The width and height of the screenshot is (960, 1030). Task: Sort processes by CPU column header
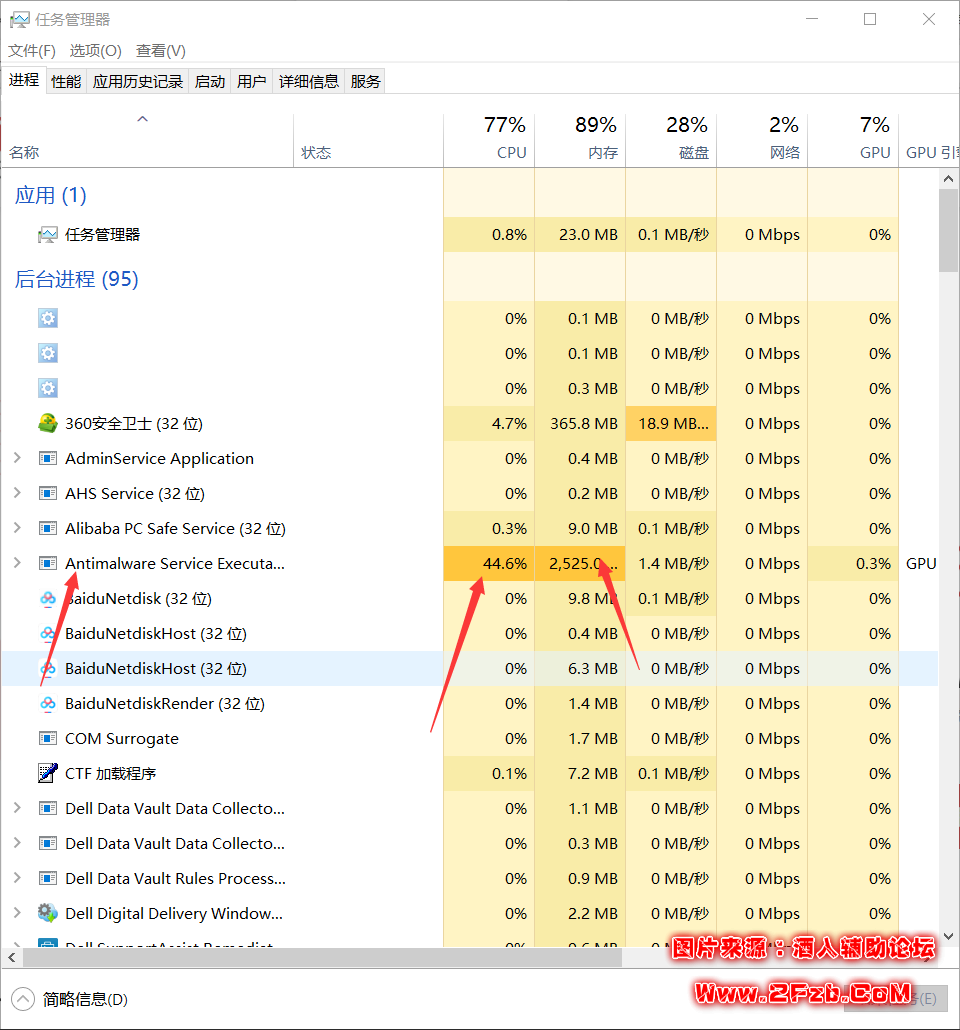pos(489,140)
